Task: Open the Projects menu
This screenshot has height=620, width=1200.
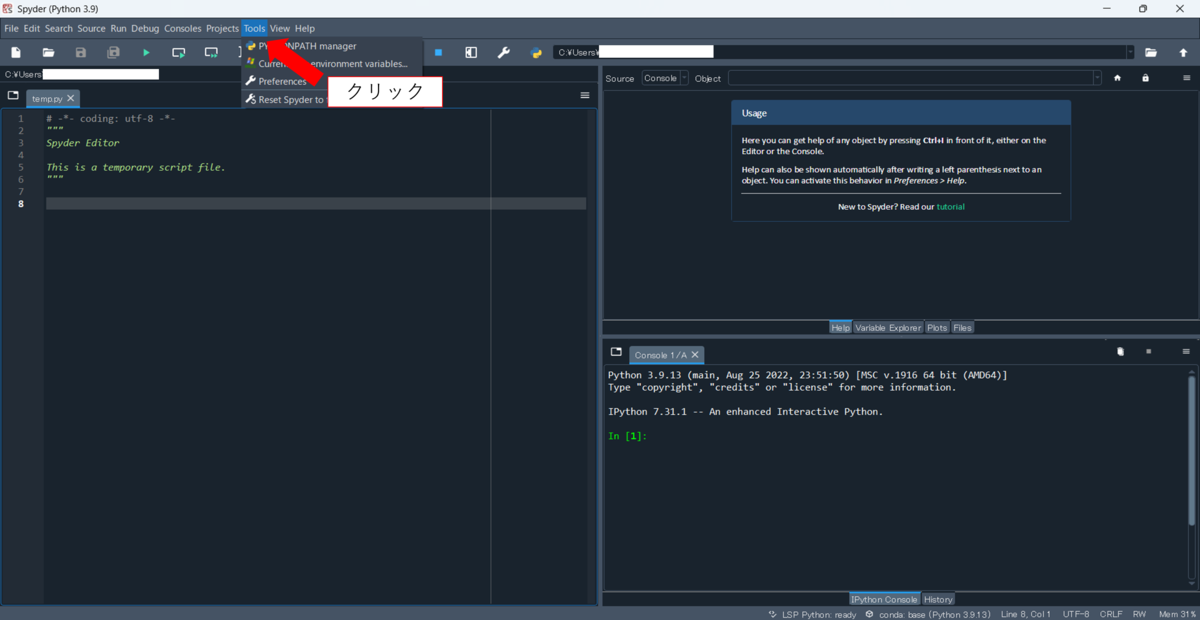Action: click(222, 29)
